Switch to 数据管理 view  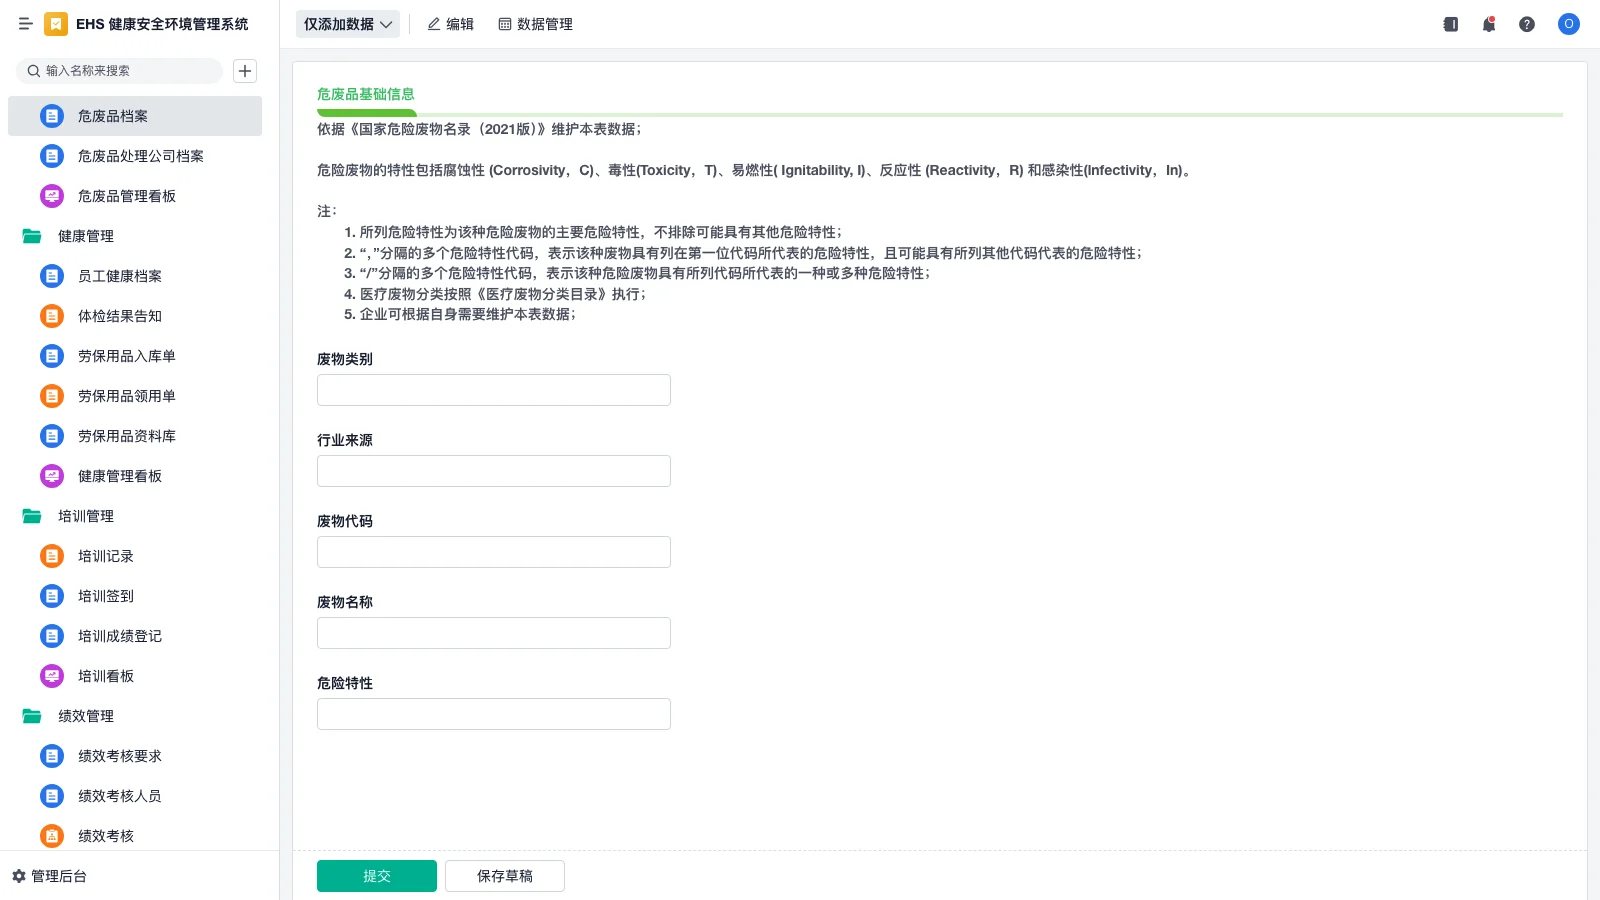(x=535, y=24)
